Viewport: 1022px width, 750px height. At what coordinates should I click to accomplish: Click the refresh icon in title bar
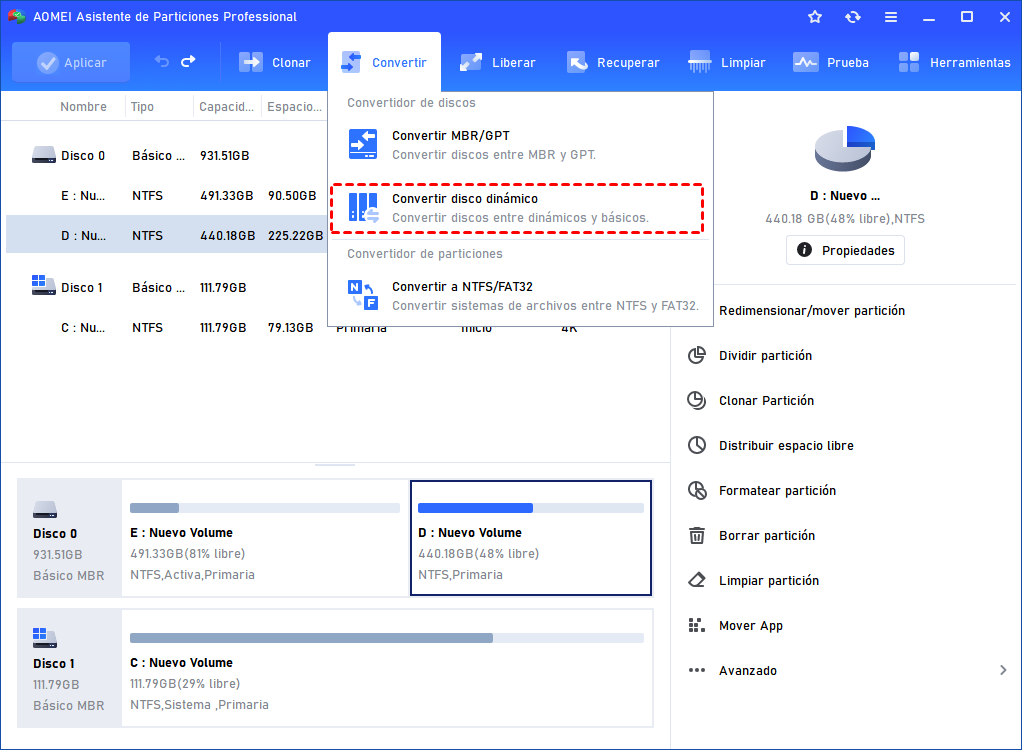pyautogui.click(x=852, y=17)
